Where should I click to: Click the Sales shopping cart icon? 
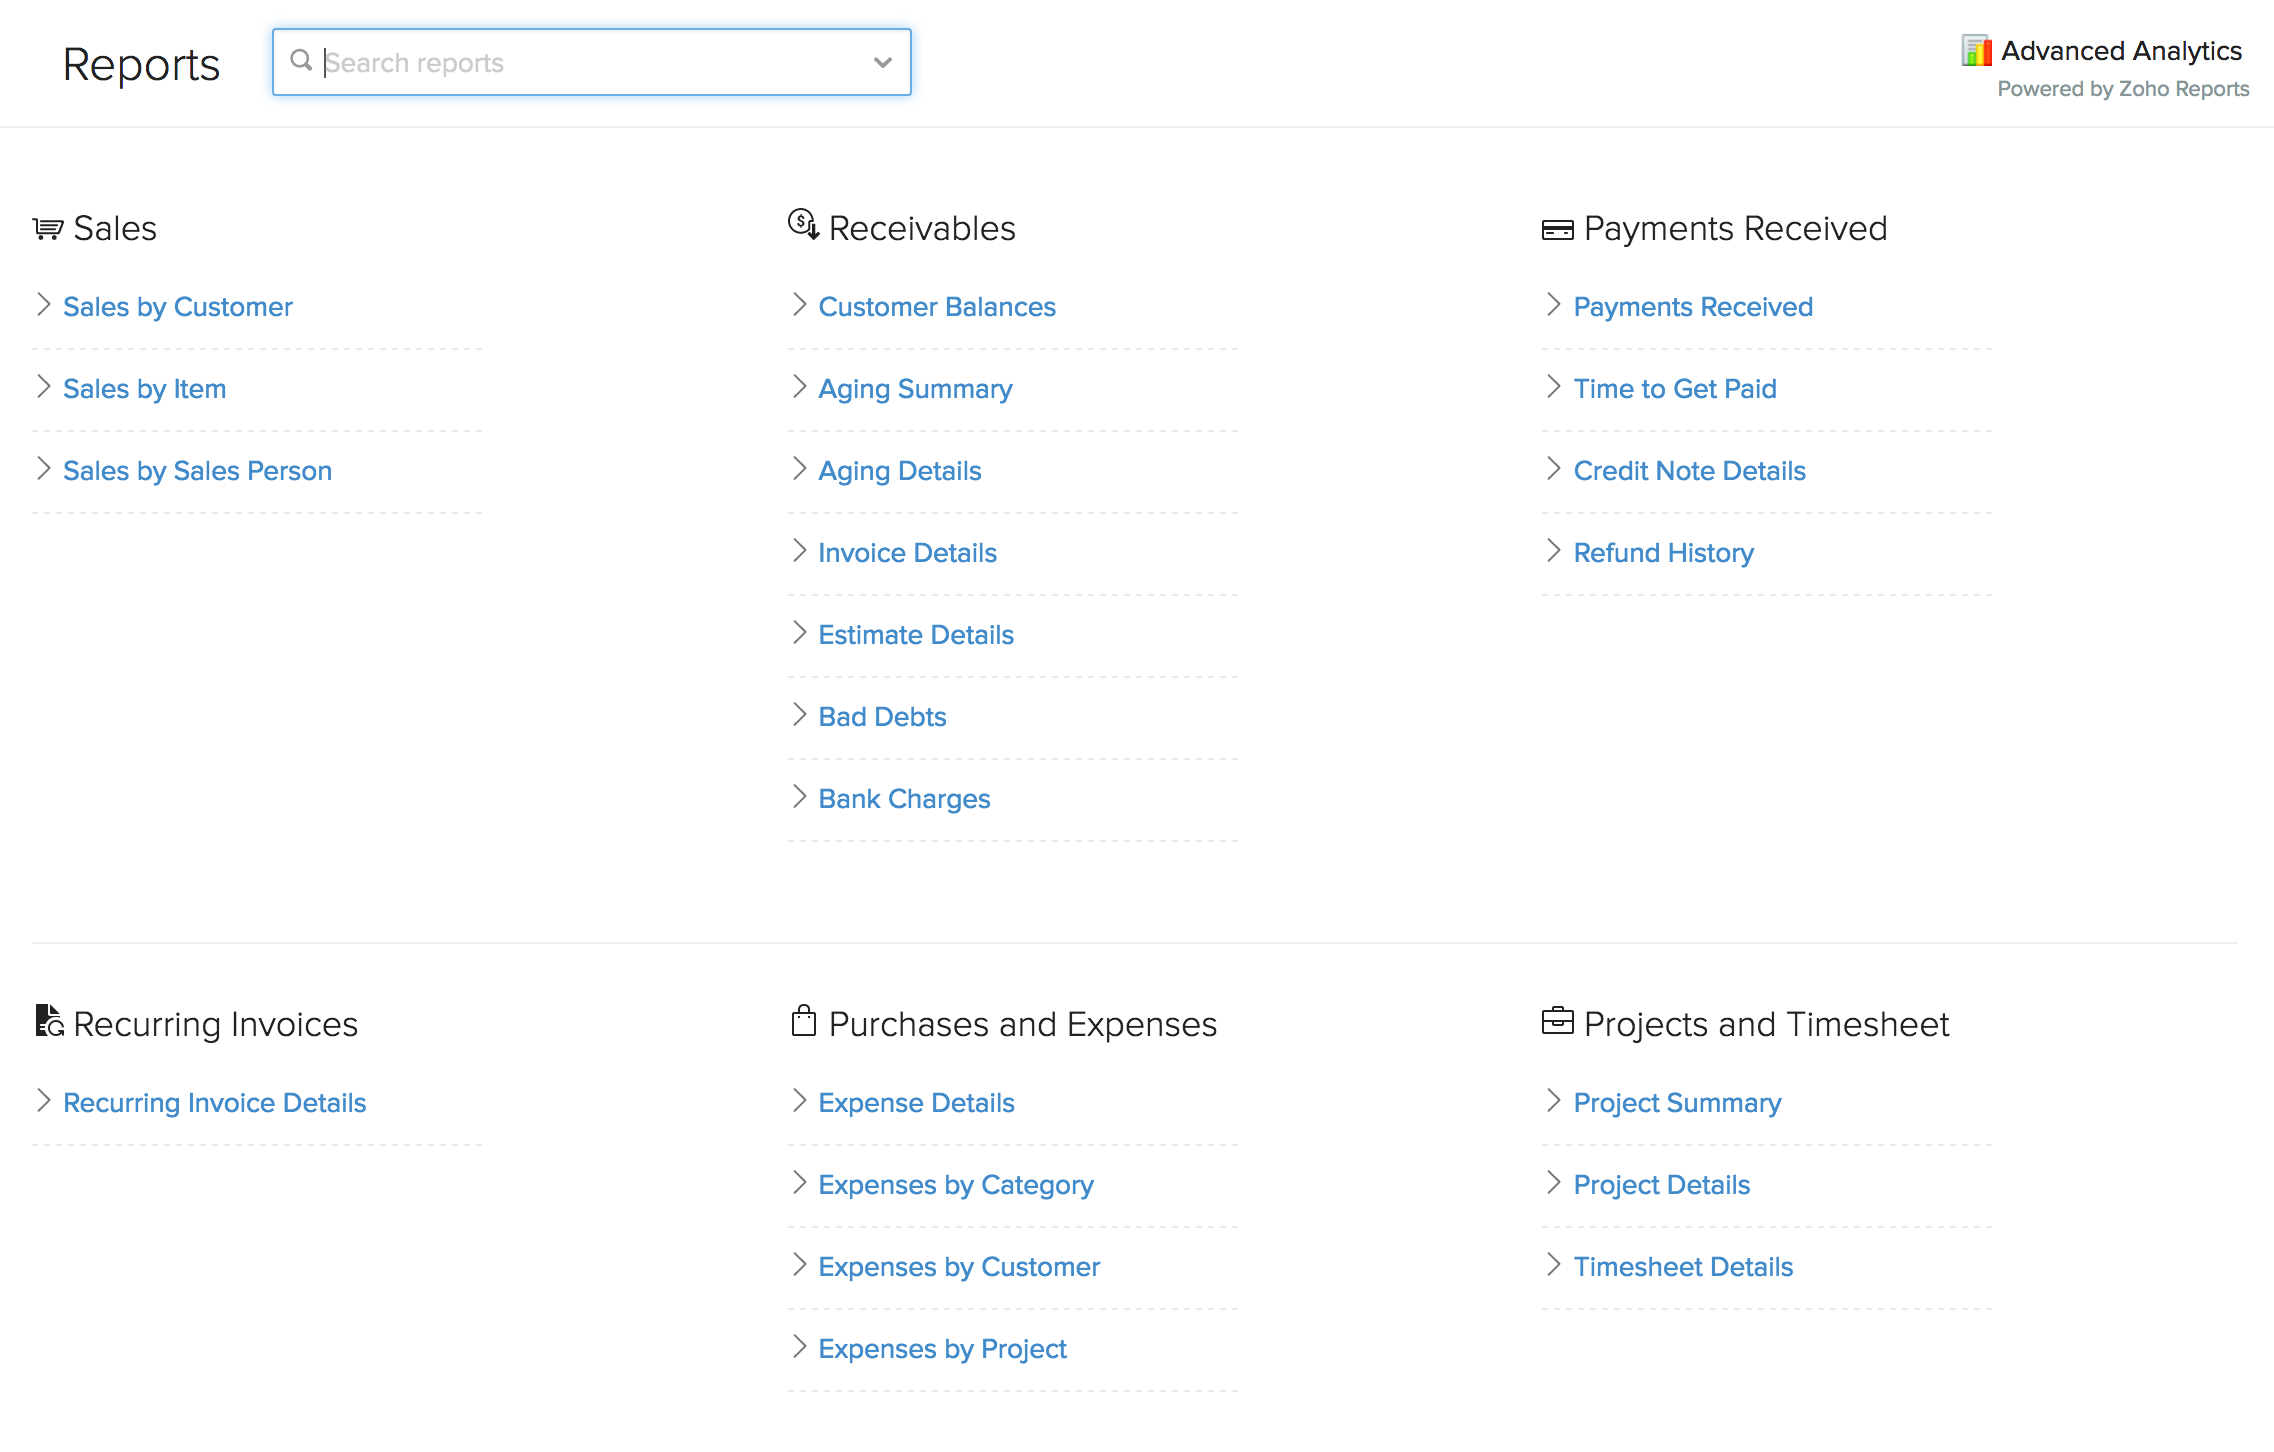pos(48,229)
